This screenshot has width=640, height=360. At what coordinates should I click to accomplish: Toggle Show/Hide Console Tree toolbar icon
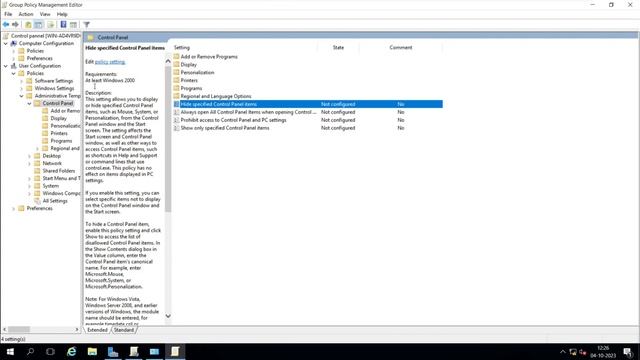(38, 25)
